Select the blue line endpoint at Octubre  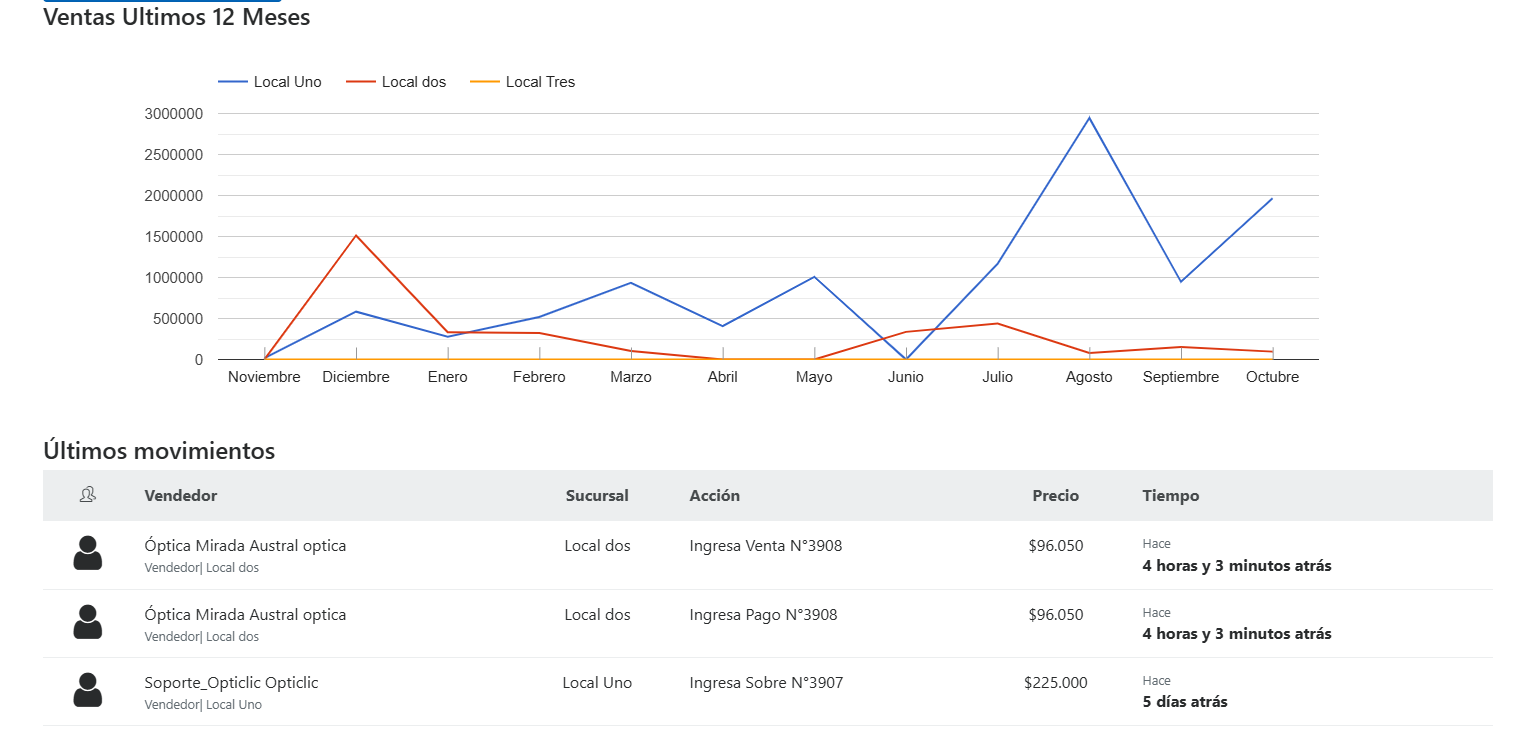[x=1272, y=199]
